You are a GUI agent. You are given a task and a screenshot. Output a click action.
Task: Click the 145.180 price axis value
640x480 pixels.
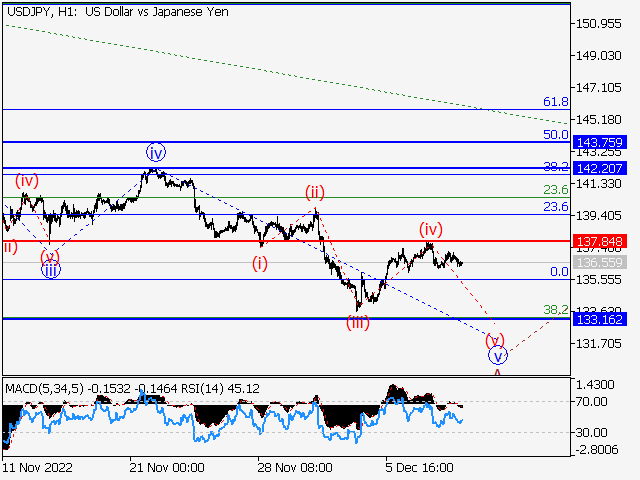click(x=598, y=120)
